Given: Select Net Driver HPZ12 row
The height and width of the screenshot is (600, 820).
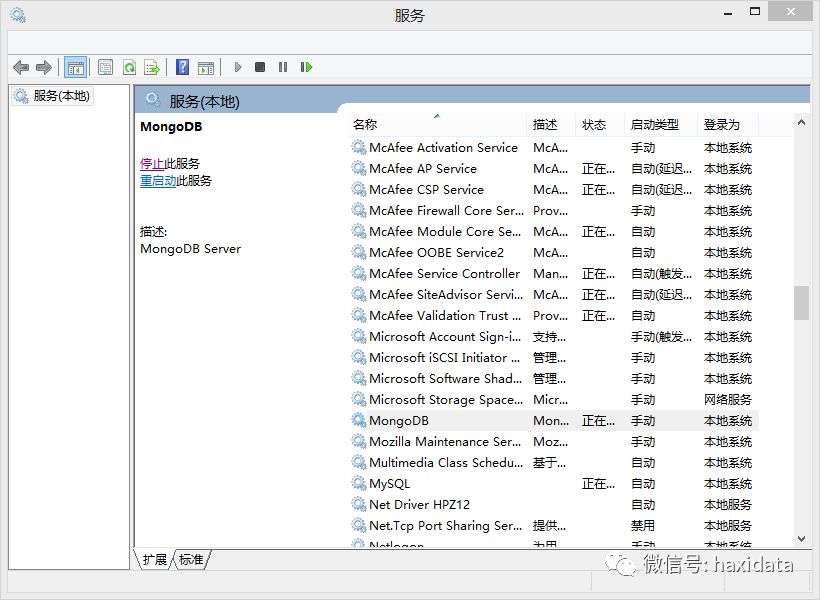Looking at the screenshot, I should pos(553,504).
